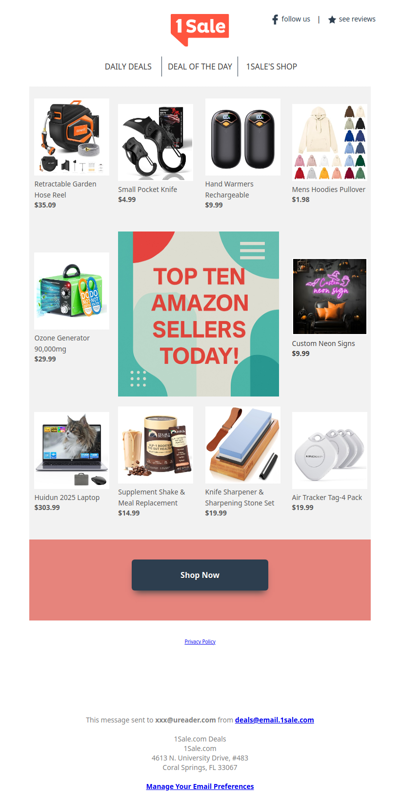Select Deal of the Day menu item
Screen dimensions: 400x805
point(200,67)
